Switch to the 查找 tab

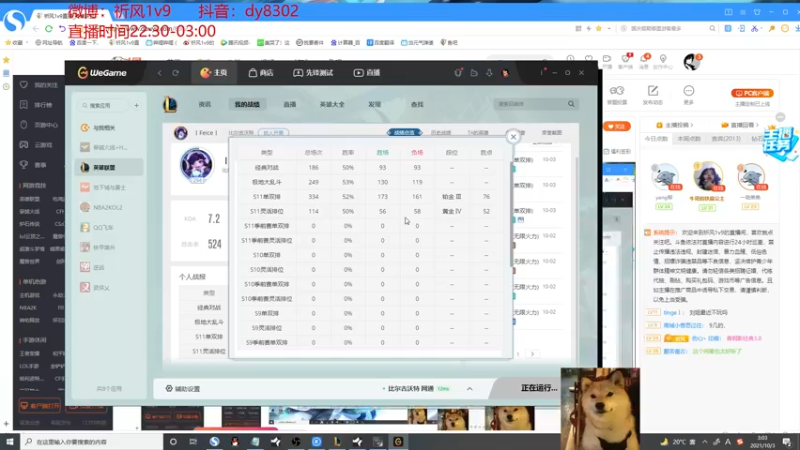point(417,104)
